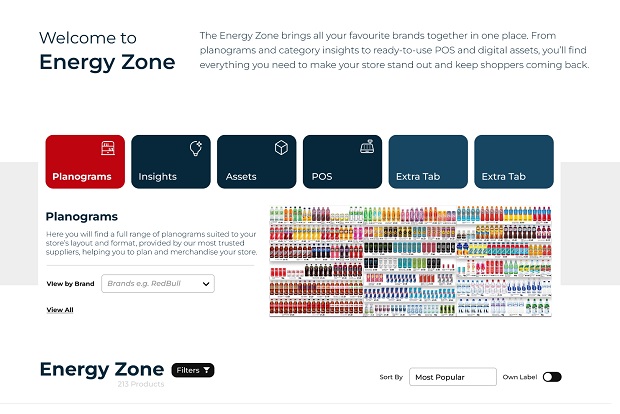
Task: Click the cube icon on Assets tab
Action: [x=281, y=148]
